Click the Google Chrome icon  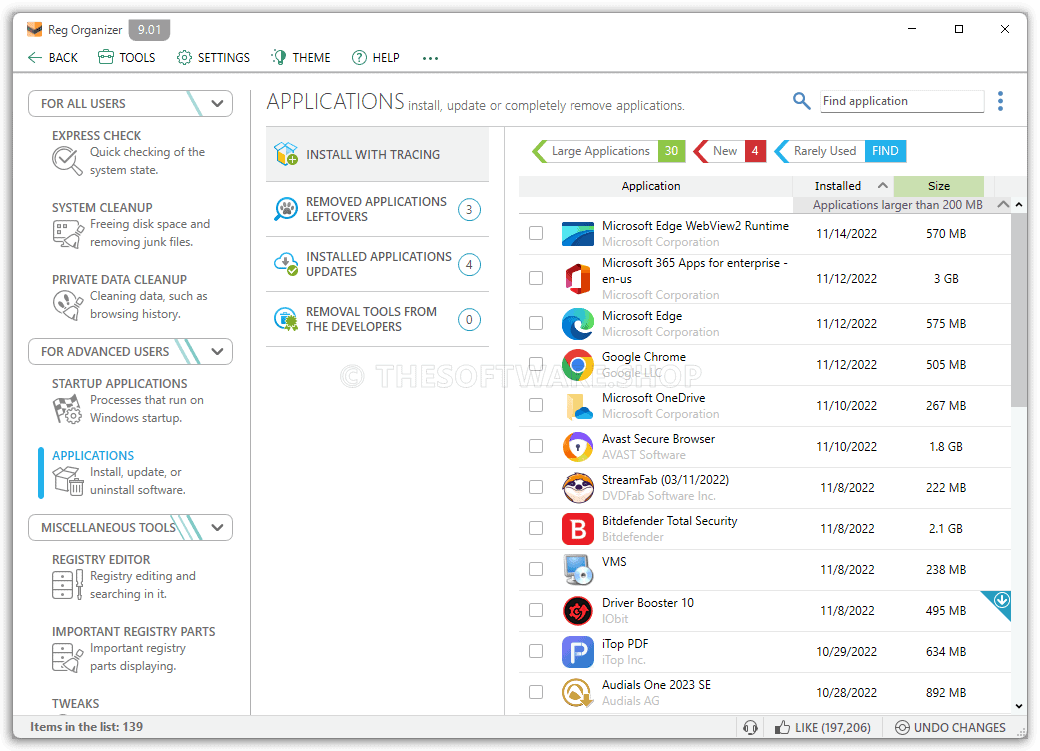[578, 364]
